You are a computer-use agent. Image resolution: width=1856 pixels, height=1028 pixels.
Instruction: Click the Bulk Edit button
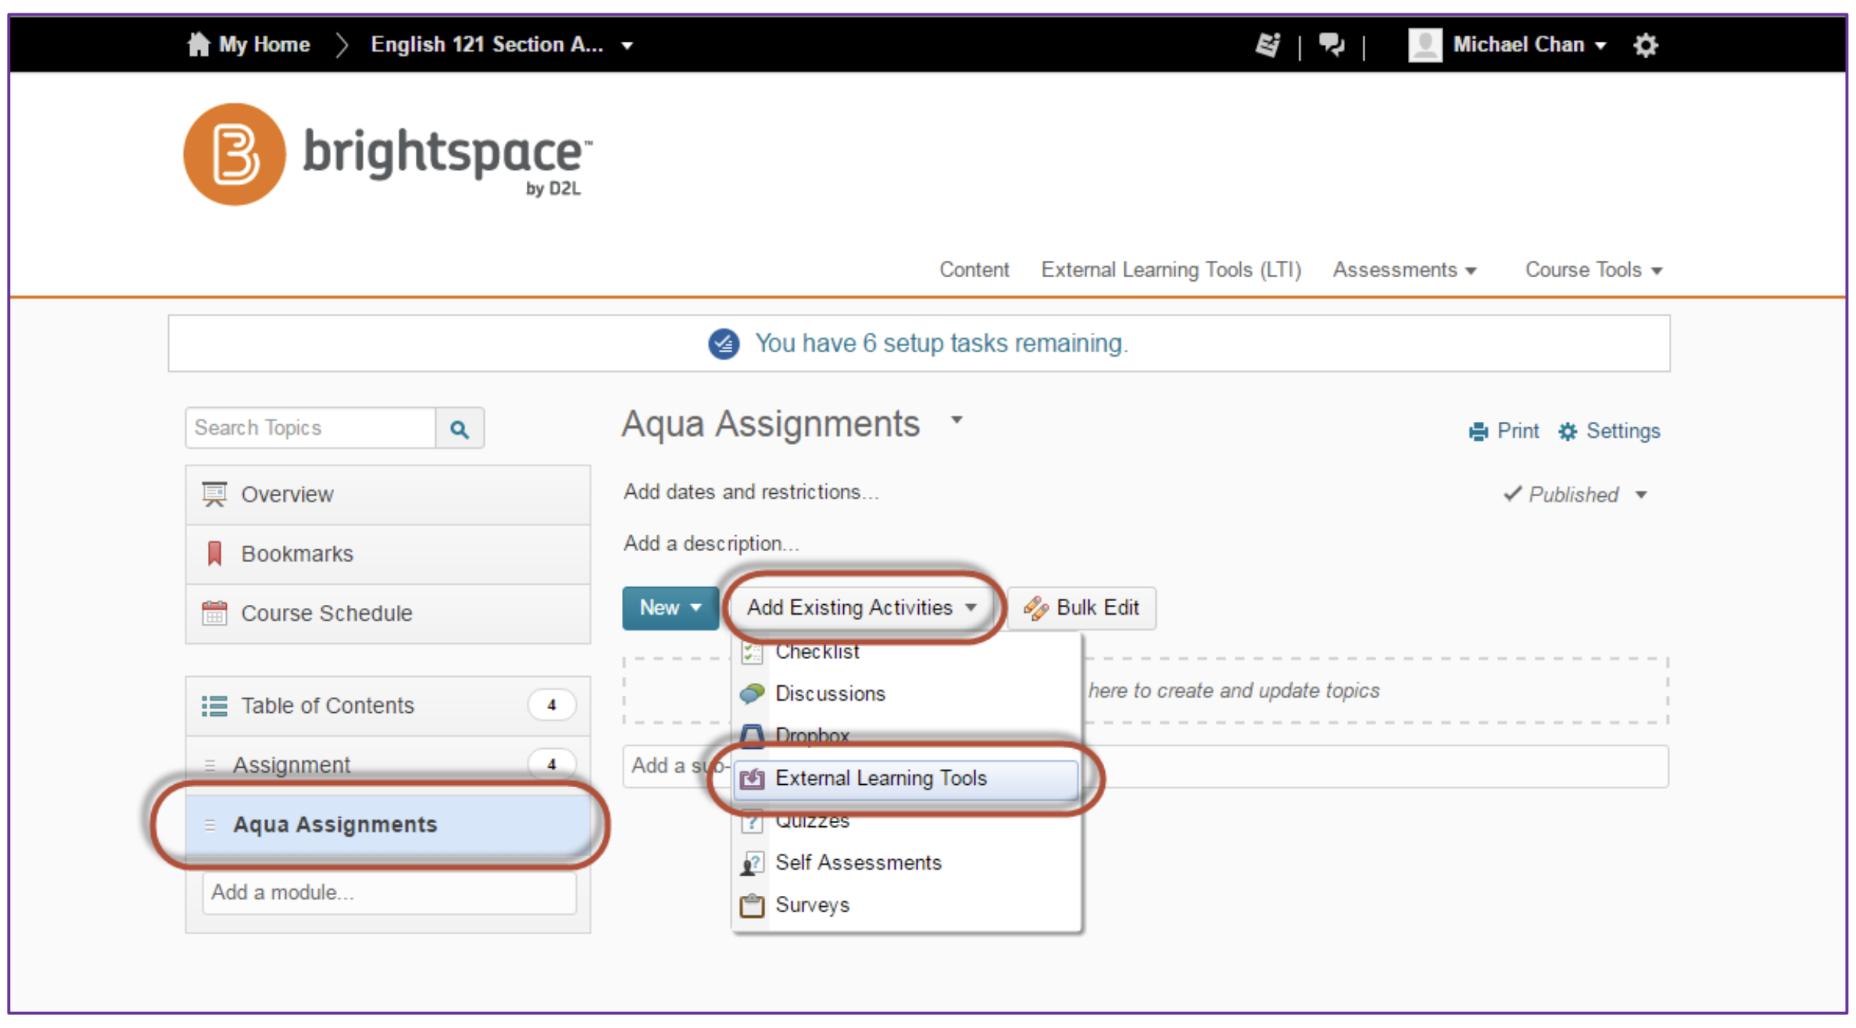pyautogui.click(x=1082, y=608)
